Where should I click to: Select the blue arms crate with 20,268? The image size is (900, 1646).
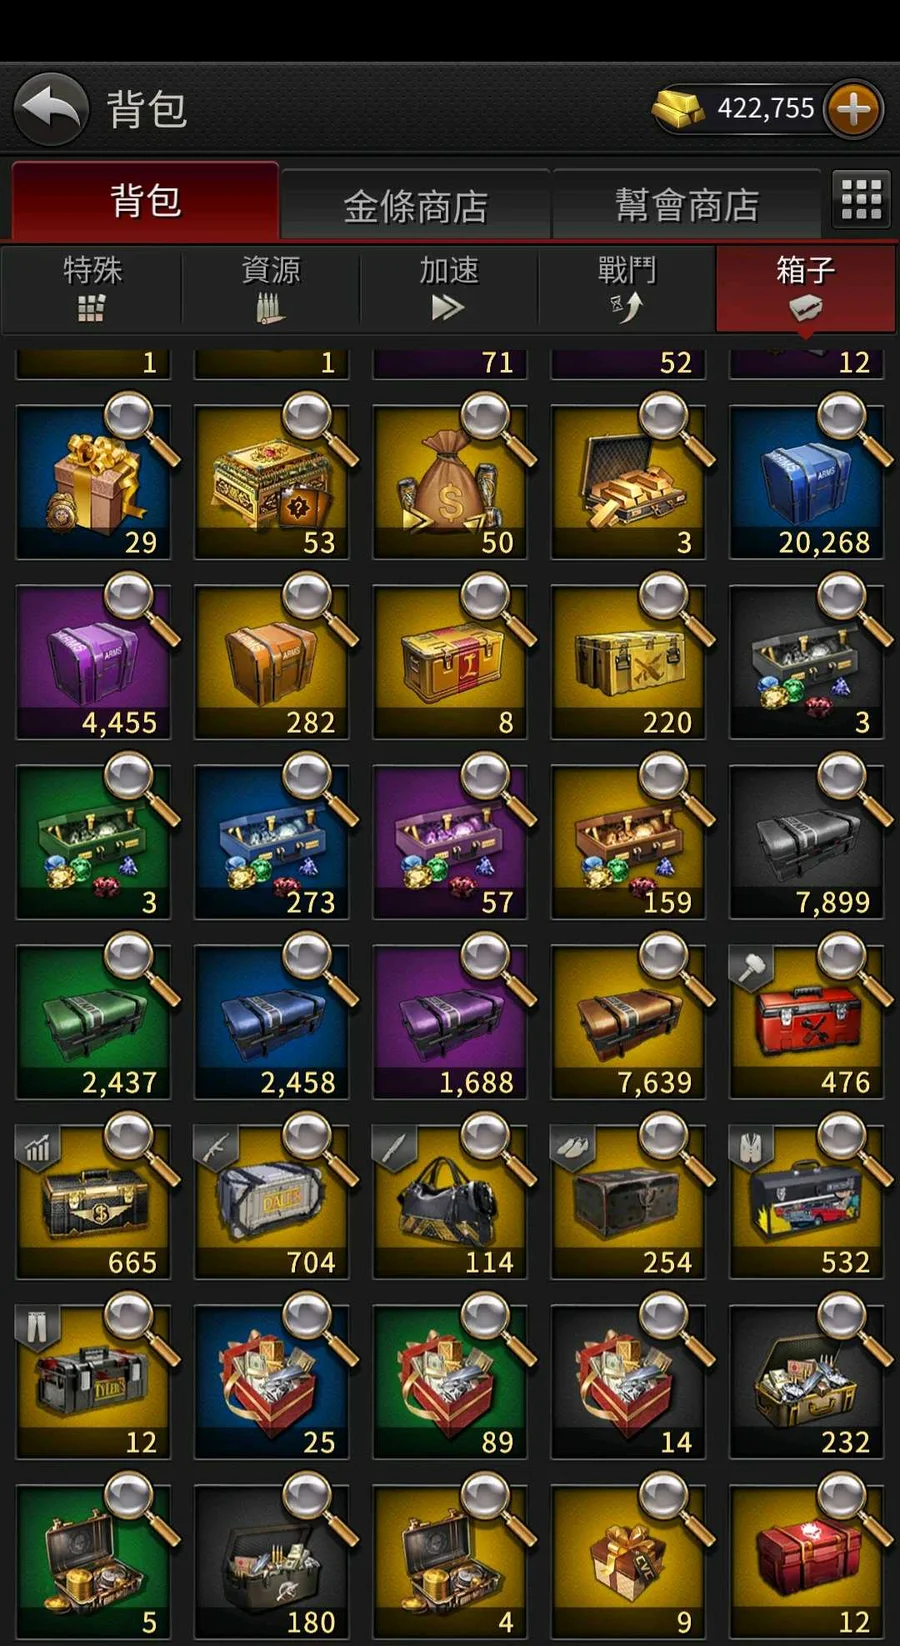(806, 481)
